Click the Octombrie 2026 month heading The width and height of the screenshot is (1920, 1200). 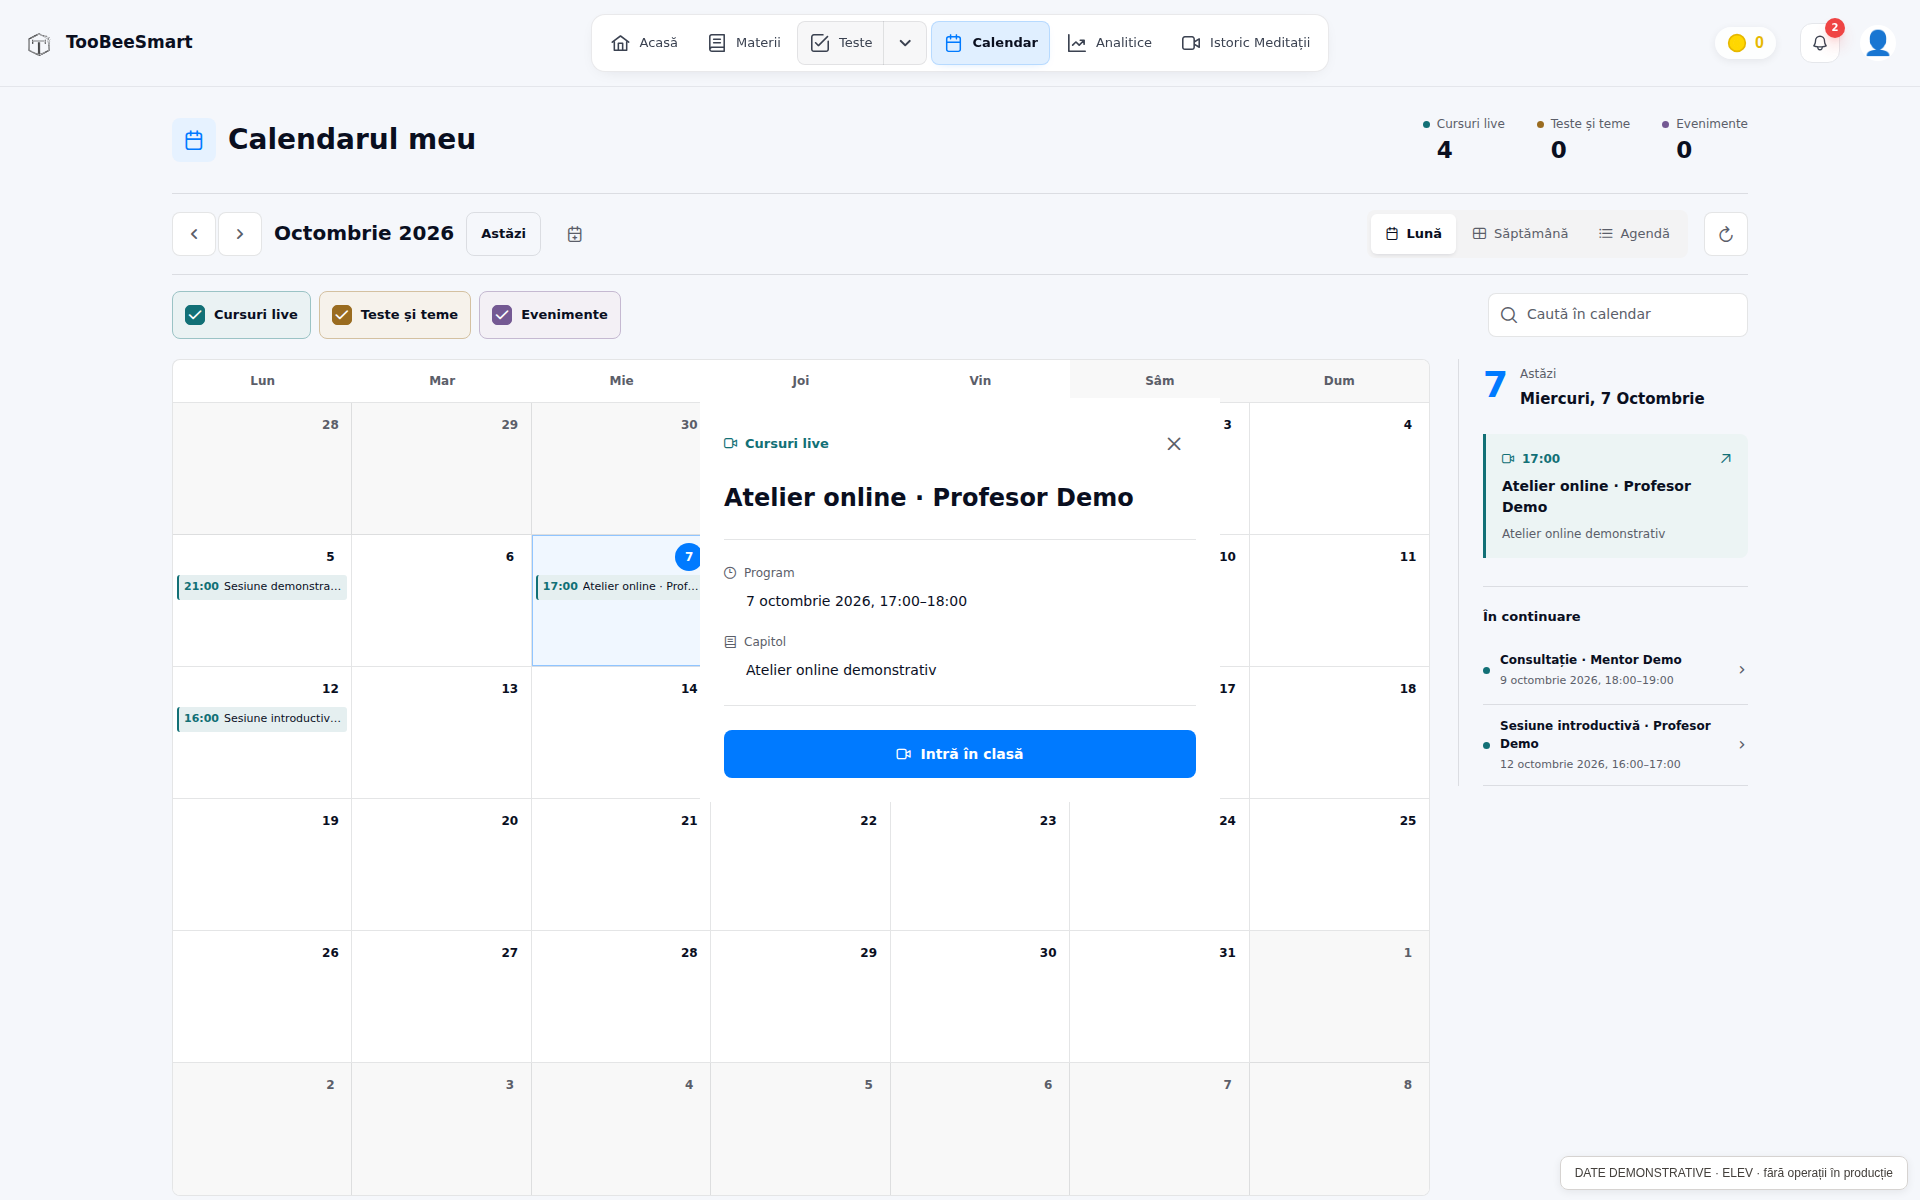(364, 234)
